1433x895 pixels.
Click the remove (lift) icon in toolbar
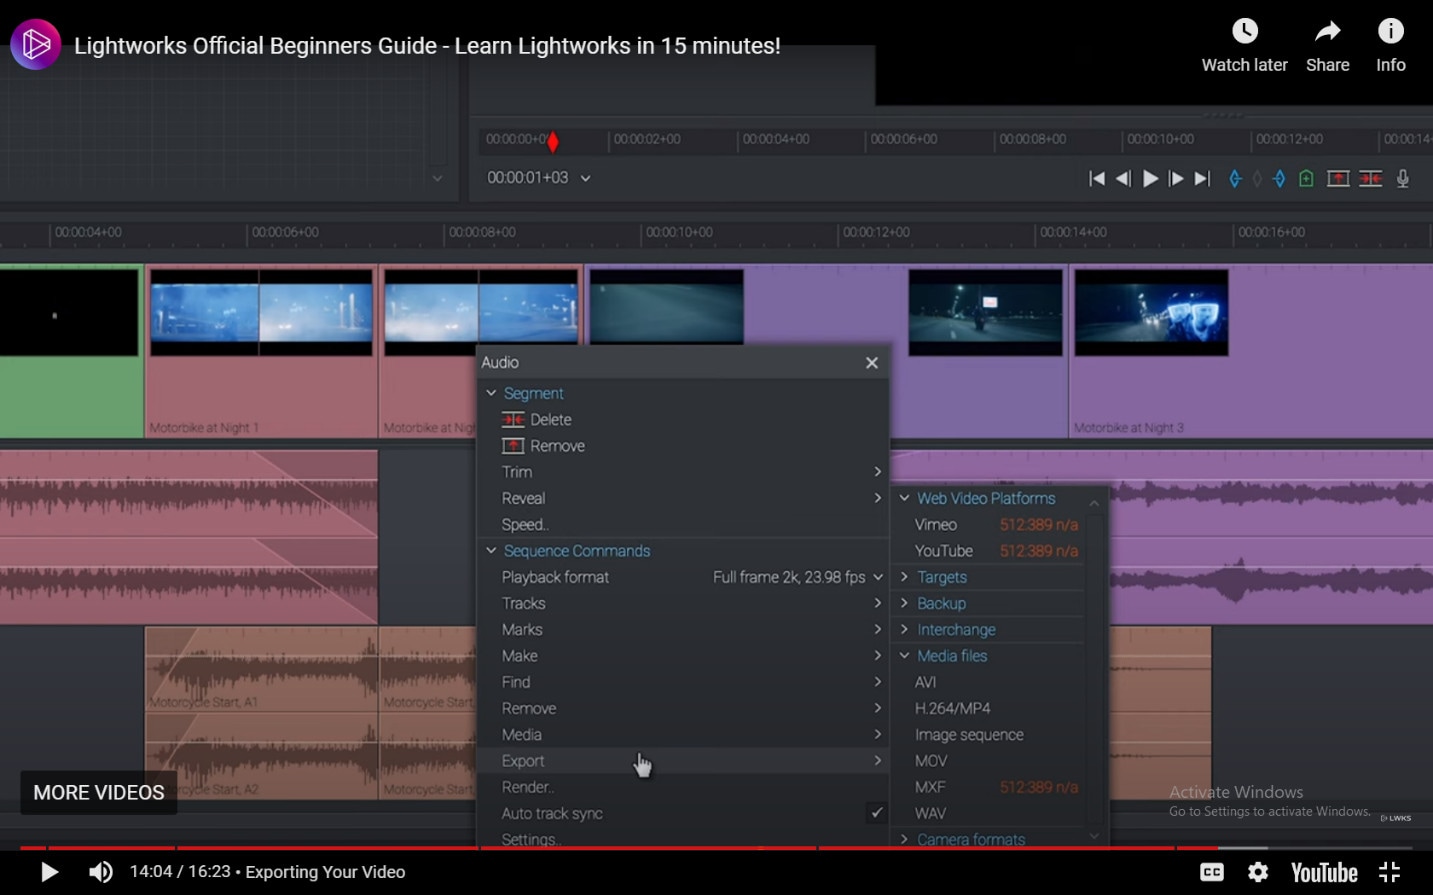tap(1338, 179)
